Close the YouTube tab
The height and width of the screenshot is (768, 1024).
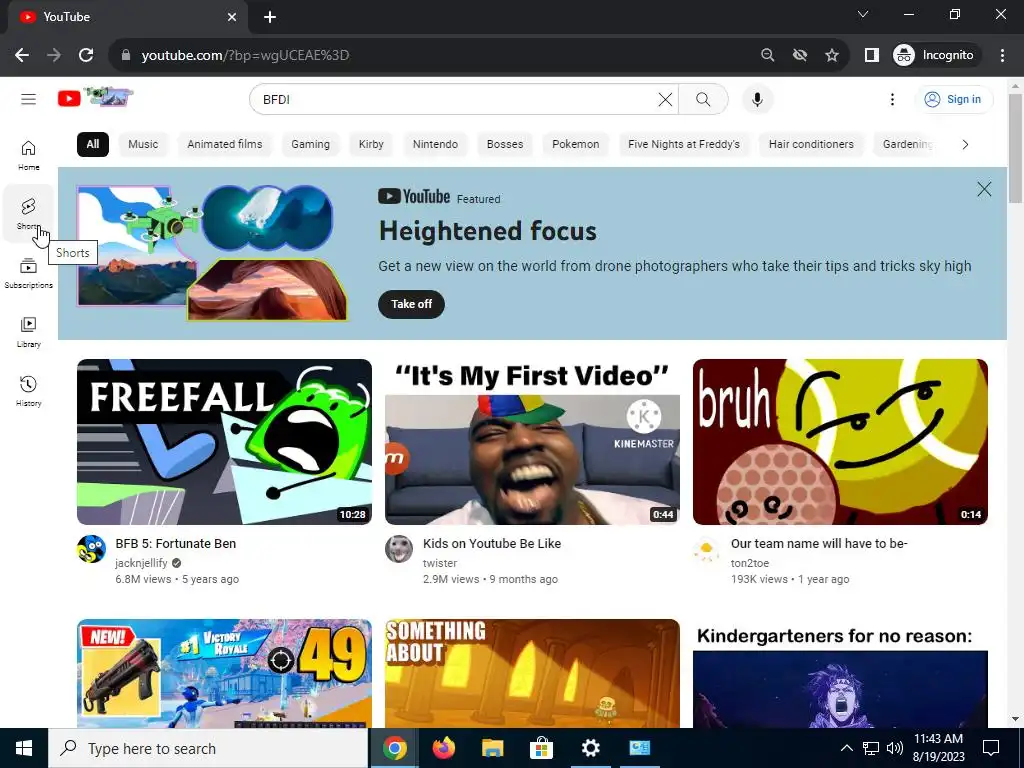(x=232, y=17)
